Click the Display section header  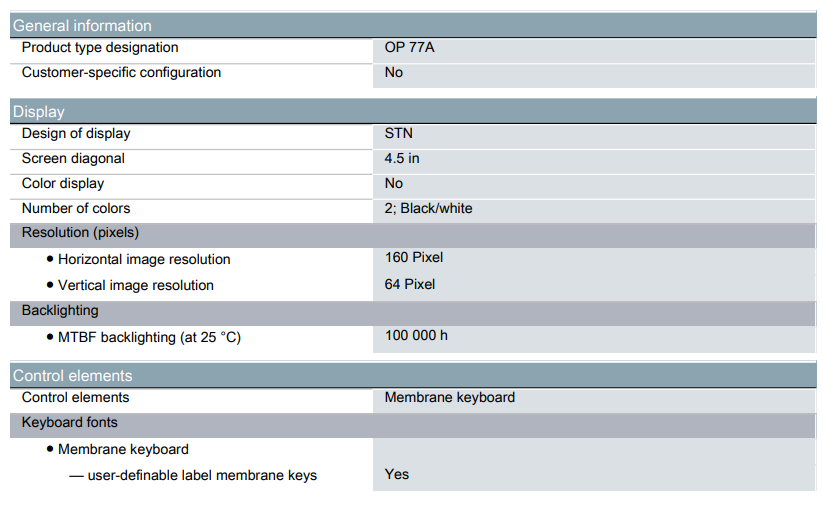[413, 111]
